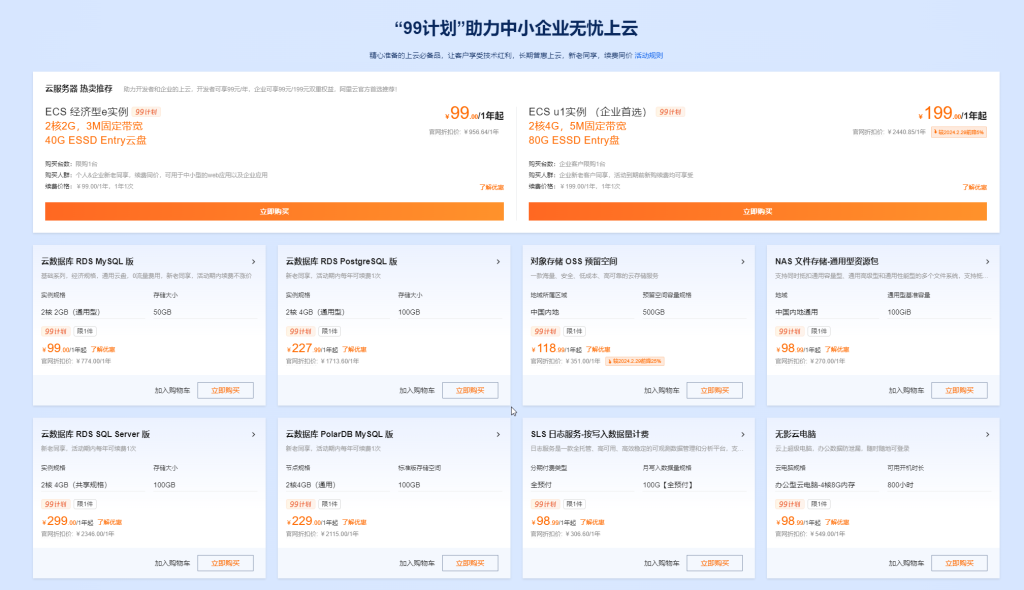Expand the 云数据库 RDS SQL Server 版 card arrow

tap(253, 434)
